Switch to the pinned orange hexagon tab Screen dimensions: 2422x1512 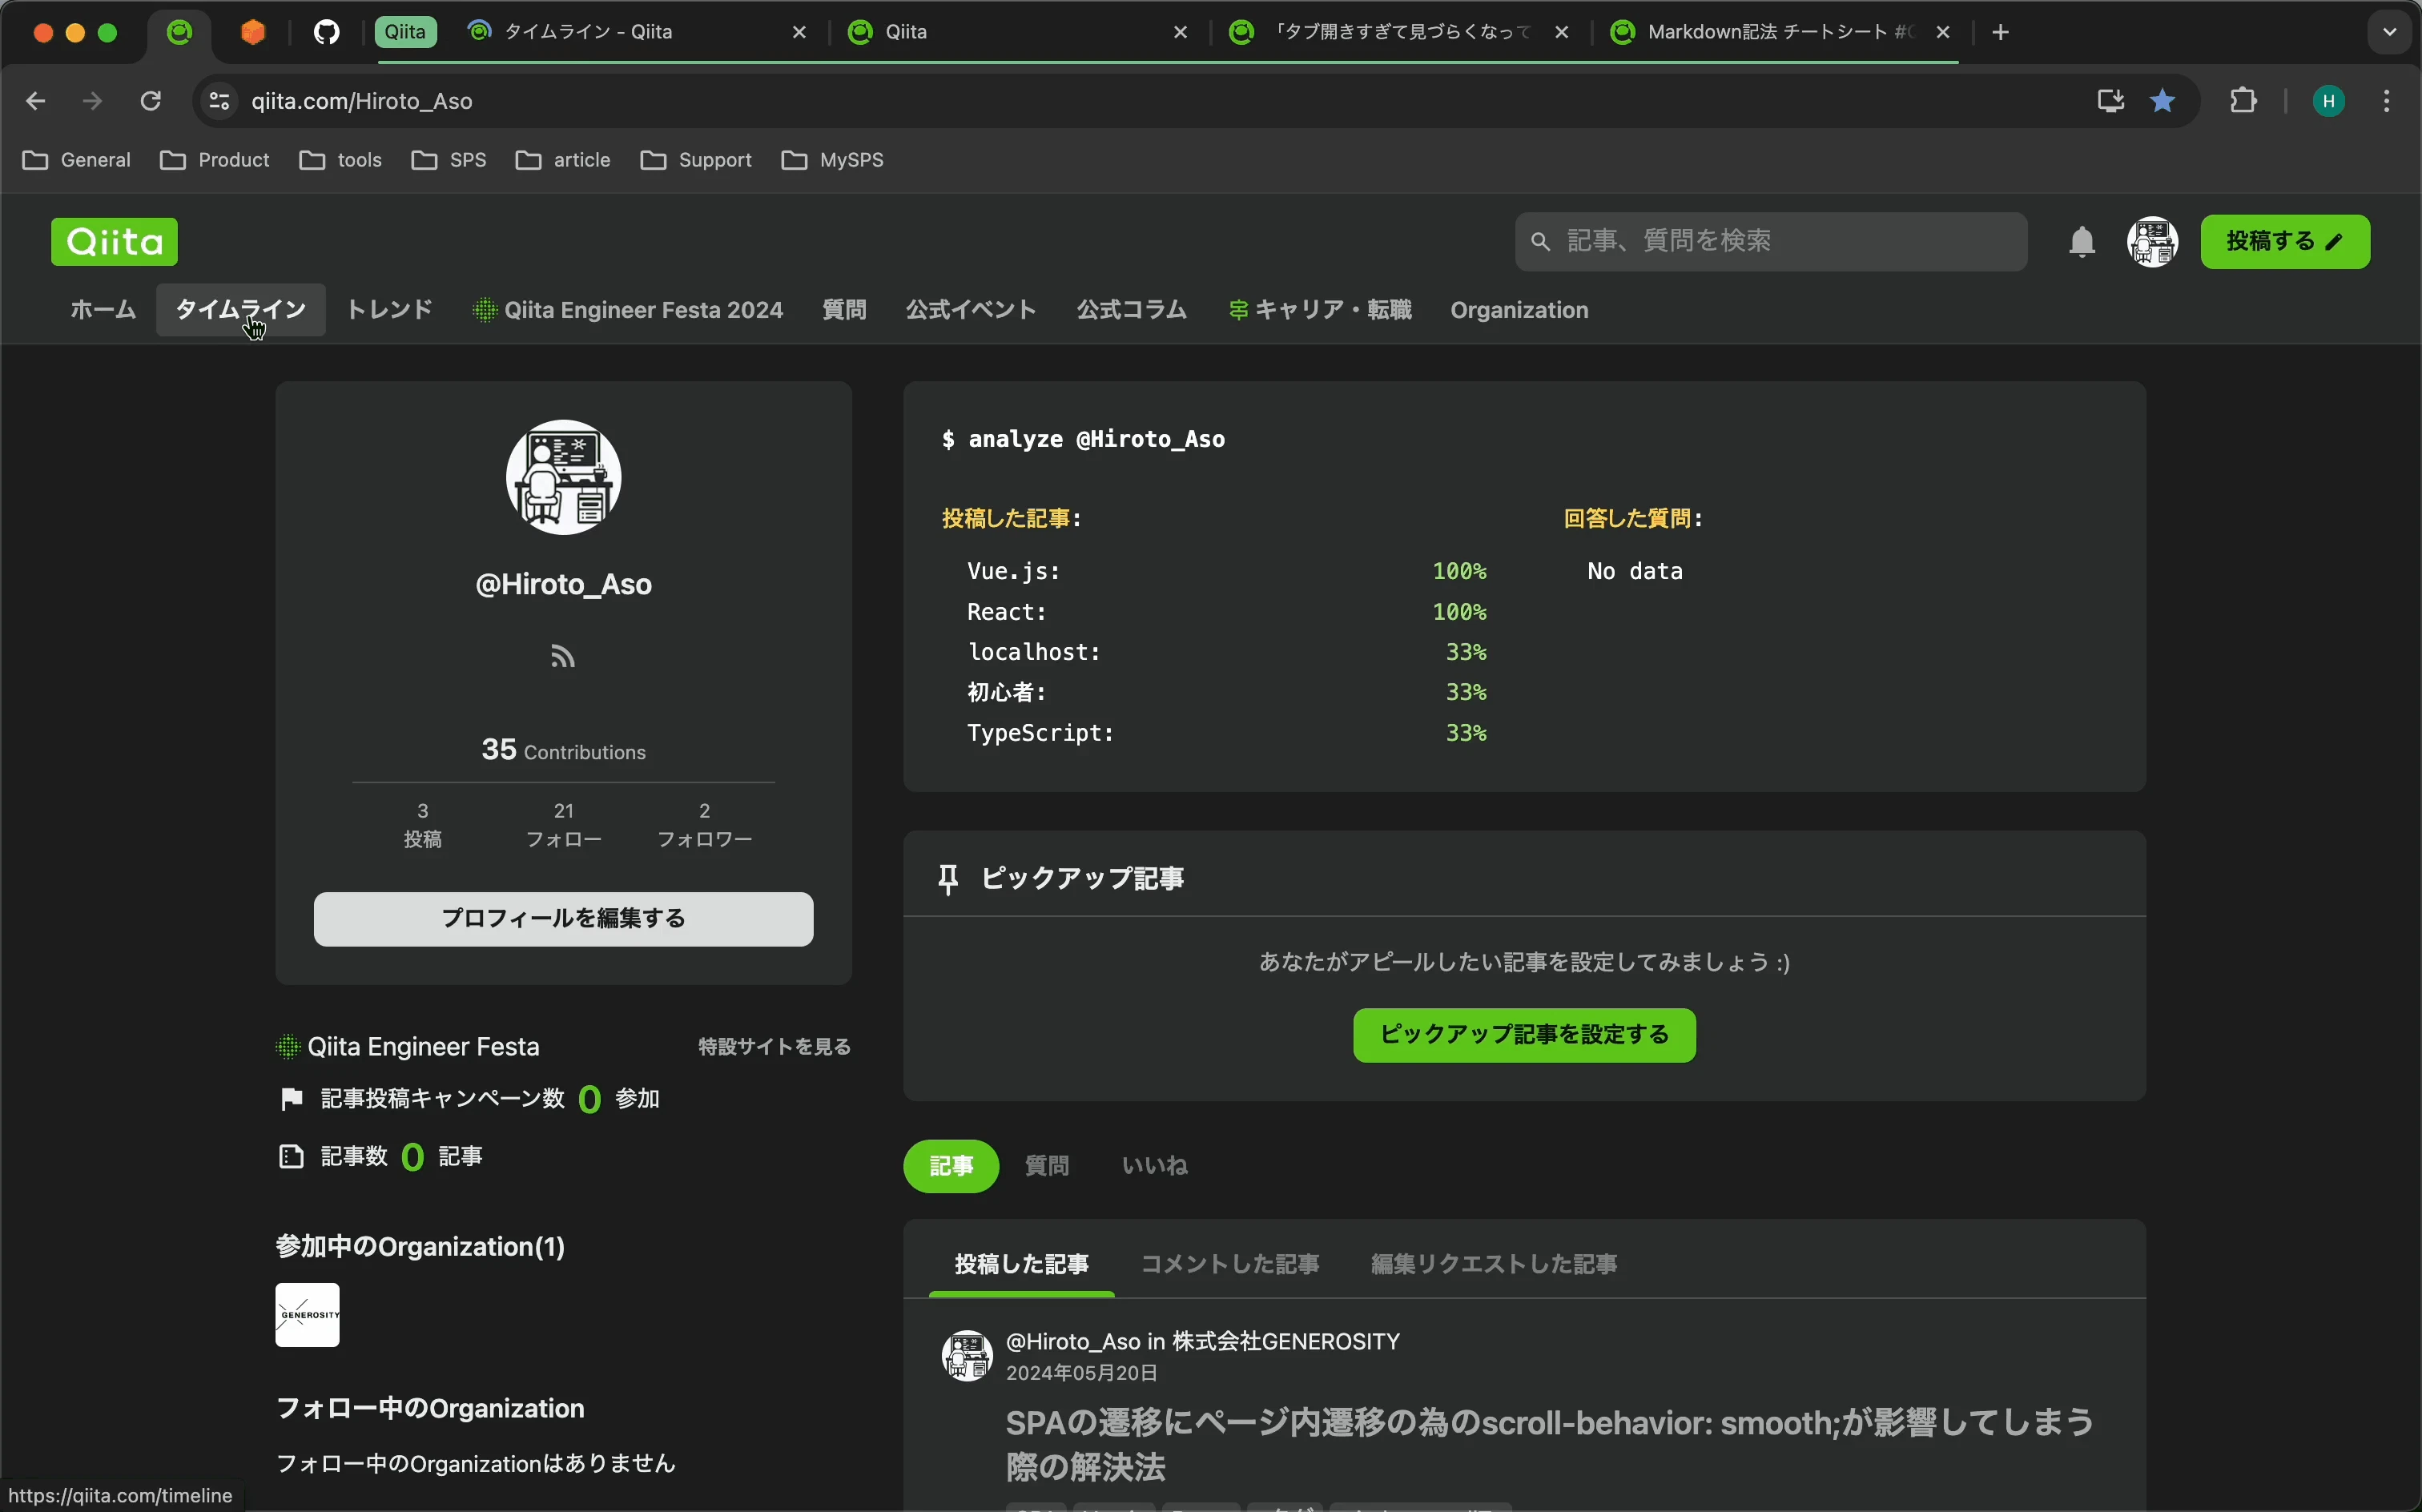pyautogui.click(x=253, y=33)
